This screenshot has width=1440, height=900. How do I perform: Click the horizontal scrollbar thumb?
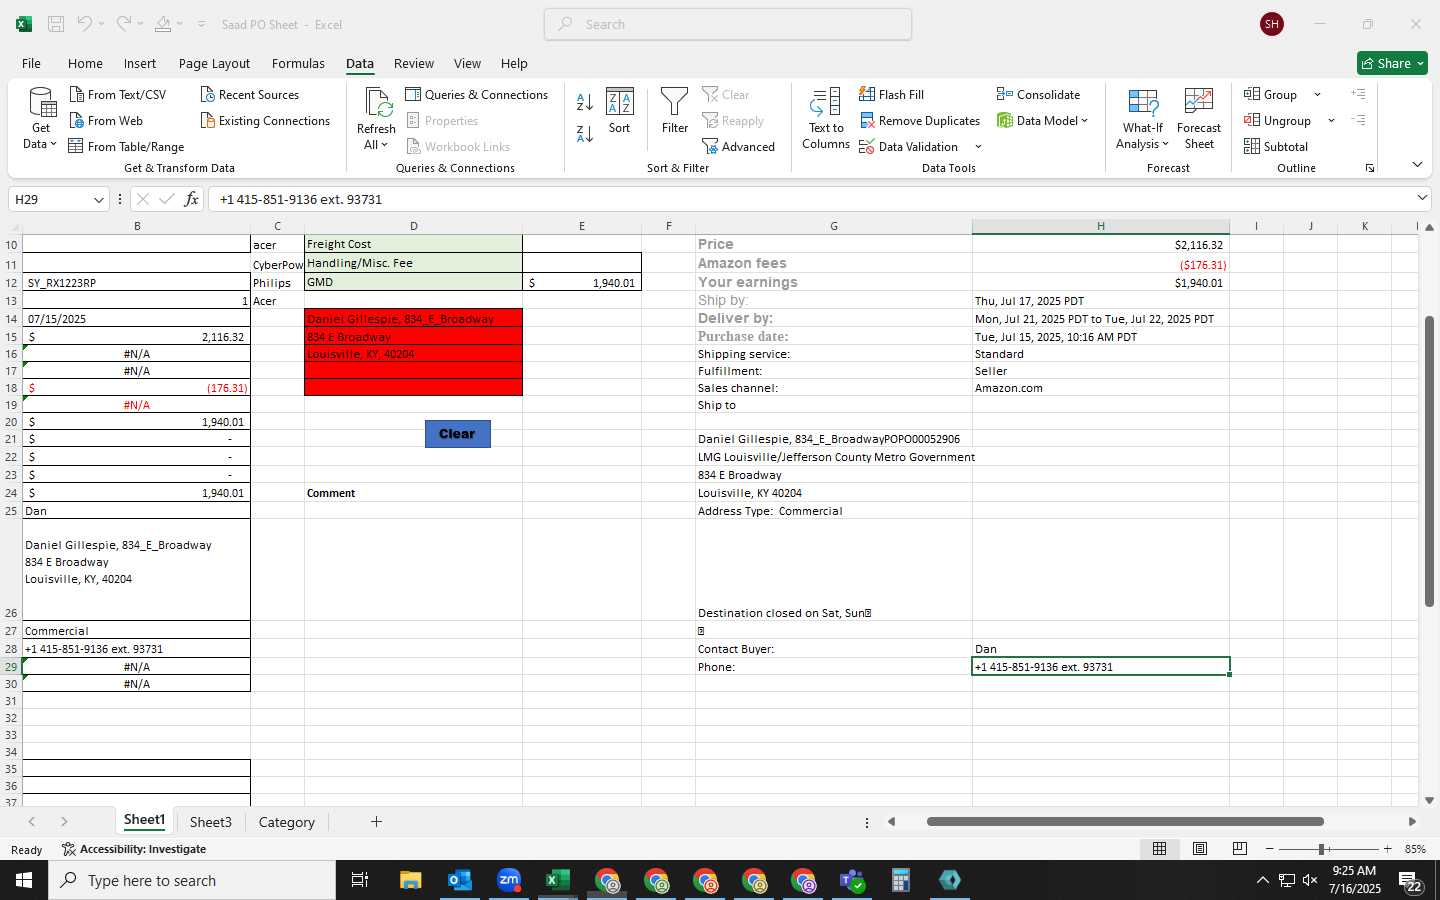(x=1125, y=822)
